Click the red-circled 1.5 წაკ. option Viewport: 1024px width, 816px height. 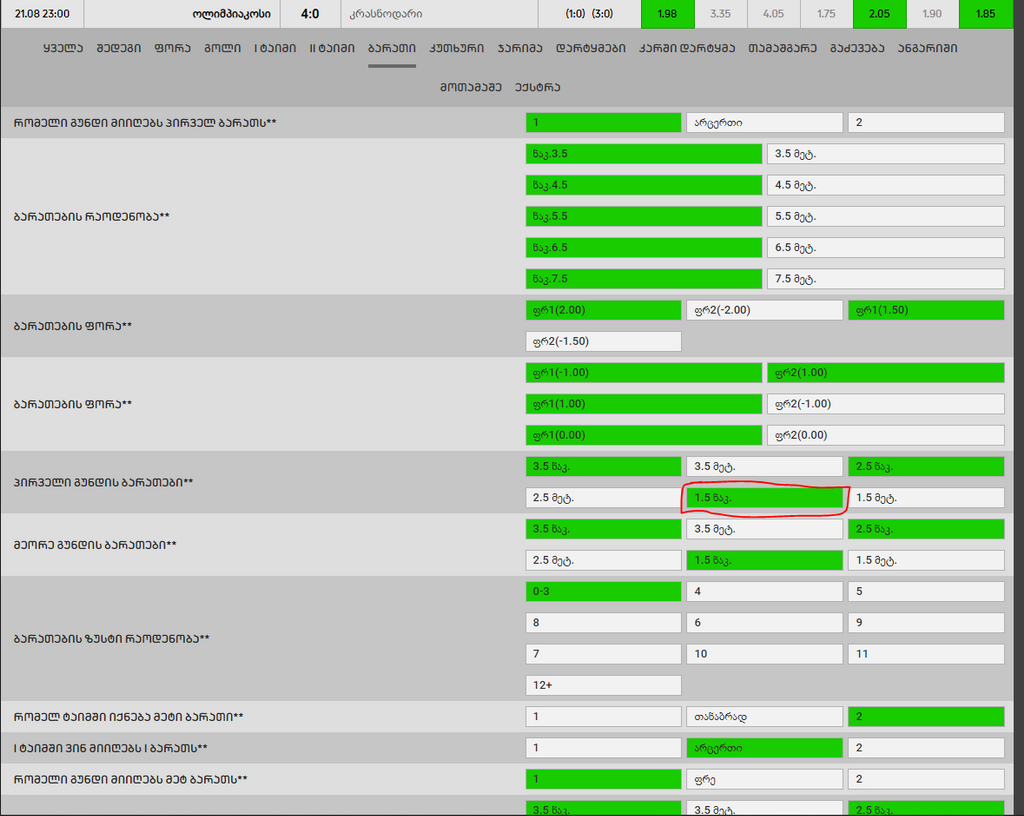pos(764,497)
